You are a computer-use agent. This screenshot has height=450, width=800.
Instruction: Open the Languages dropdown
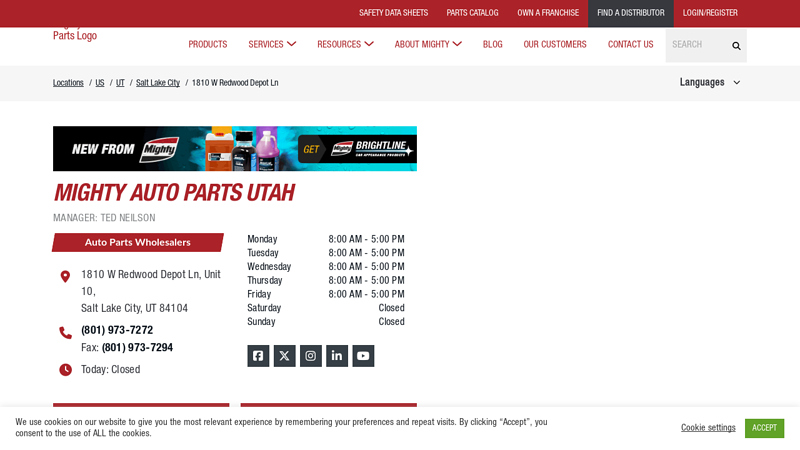(710, 82)
